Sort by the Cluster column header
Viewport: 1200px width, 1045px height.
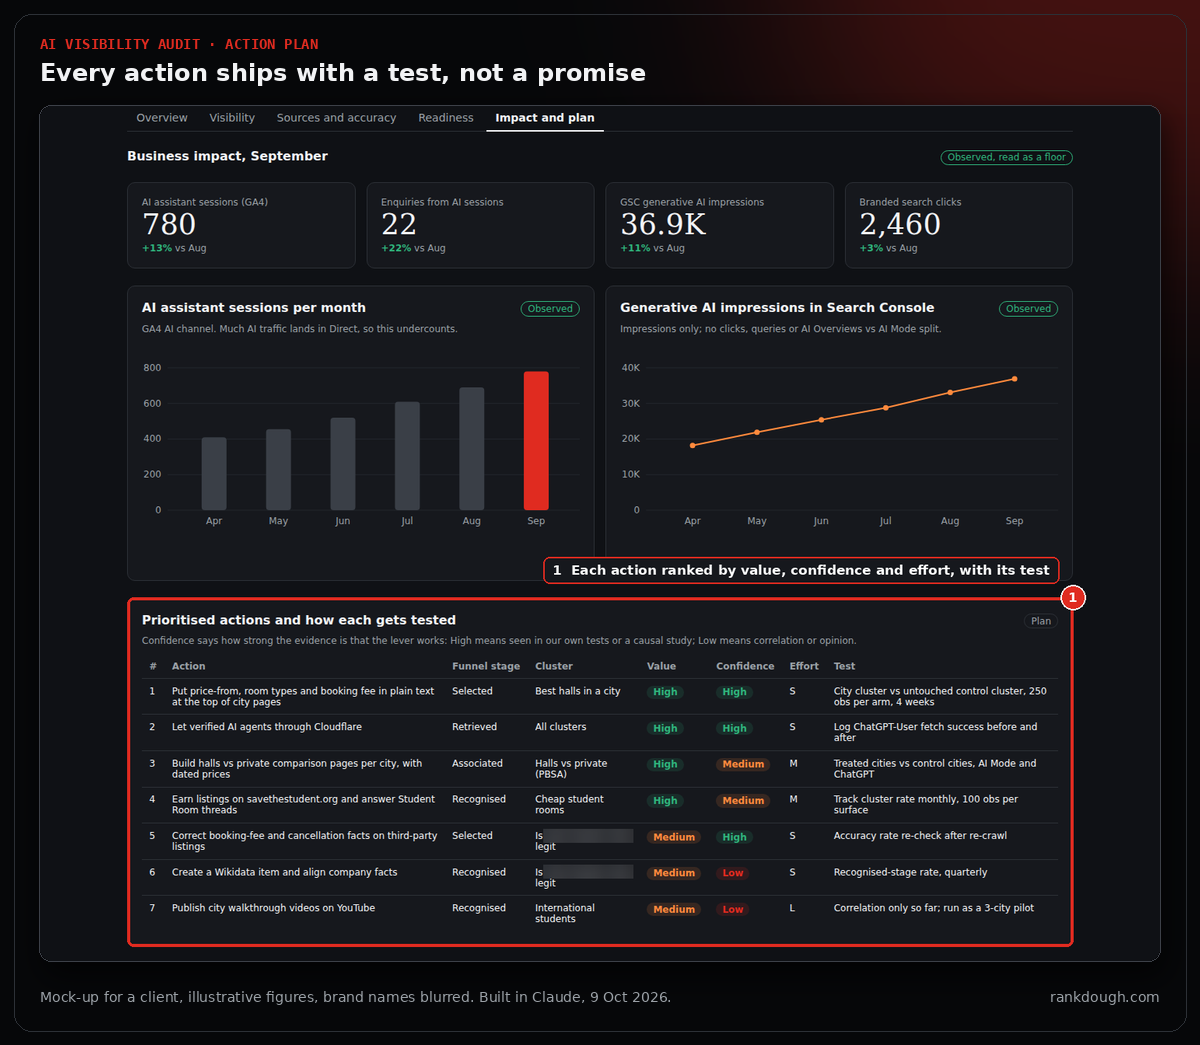[x=554, y=666]
